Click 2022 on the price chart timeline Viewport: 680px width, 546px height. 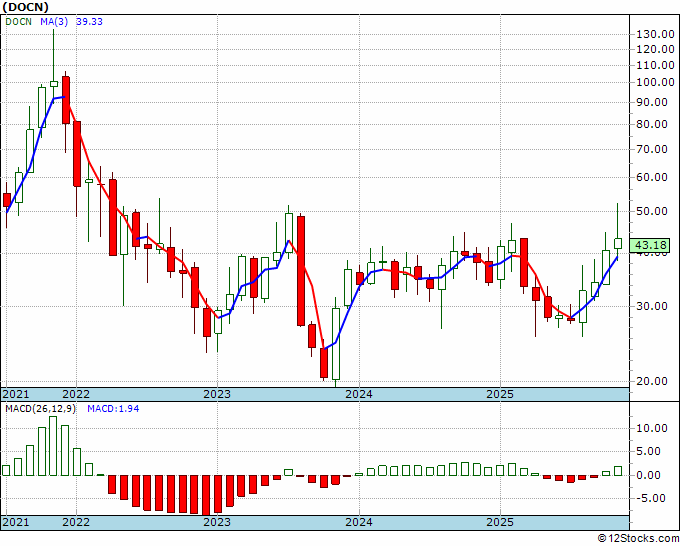click(75, 395)
